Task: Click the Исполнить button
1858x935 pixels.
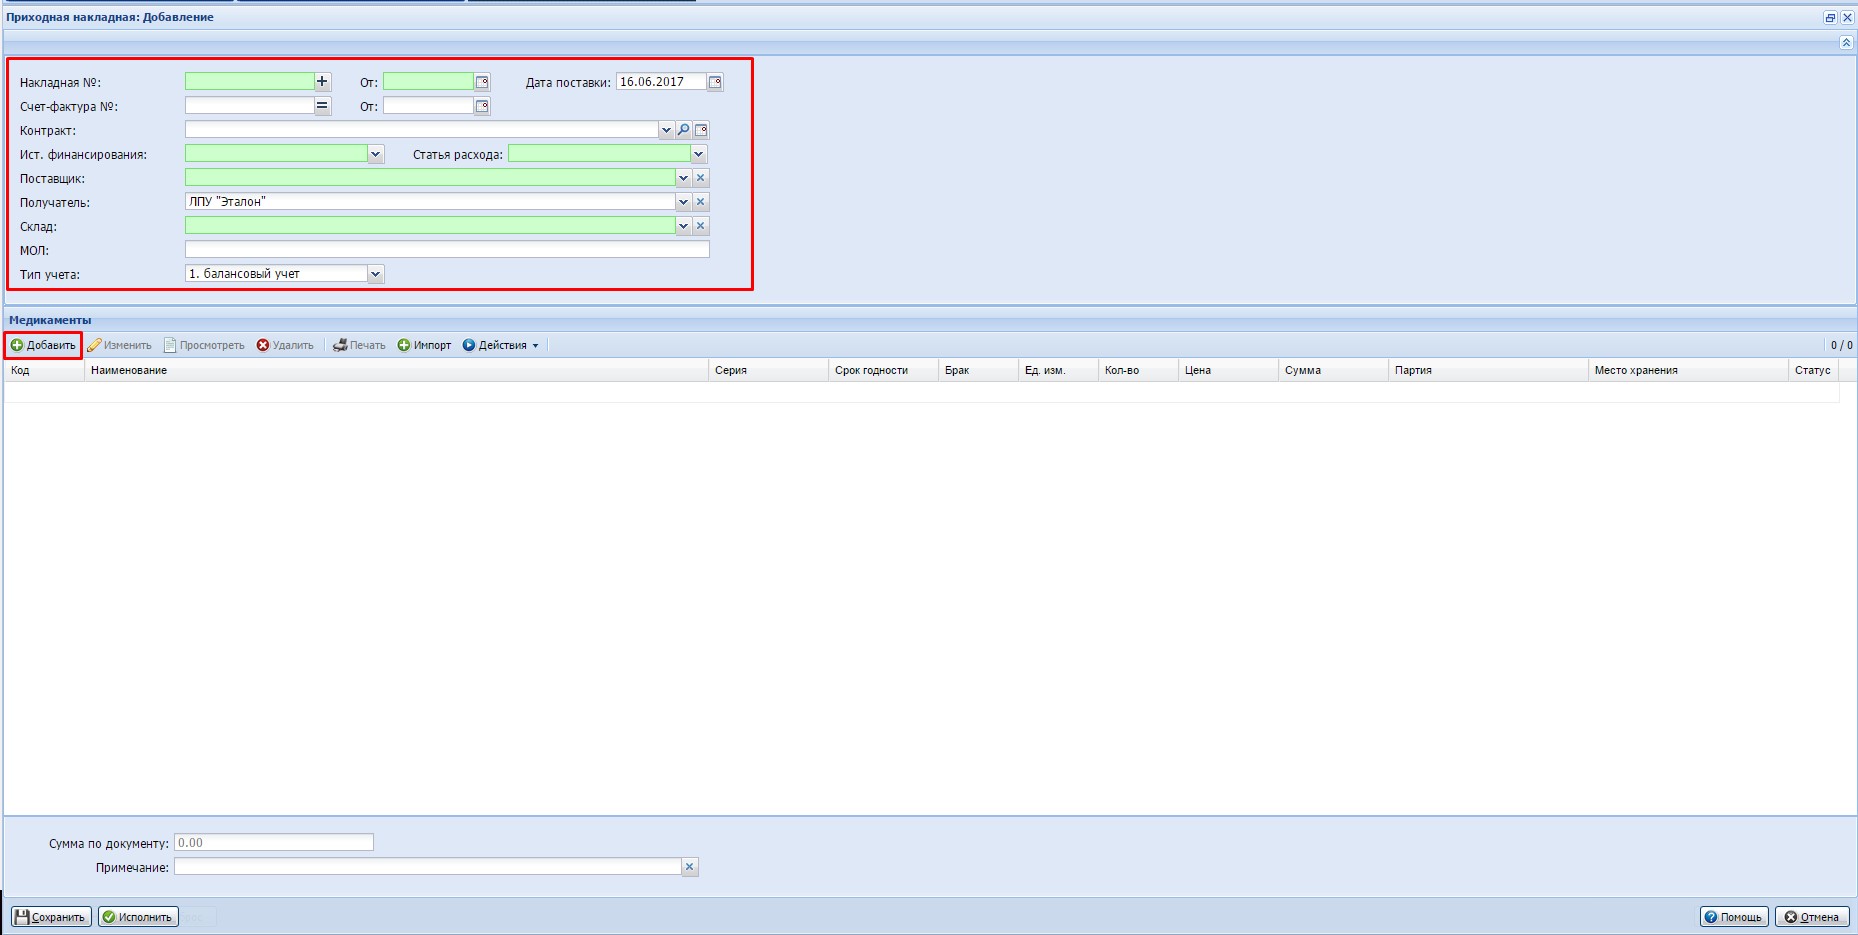Action: point(138,917)
